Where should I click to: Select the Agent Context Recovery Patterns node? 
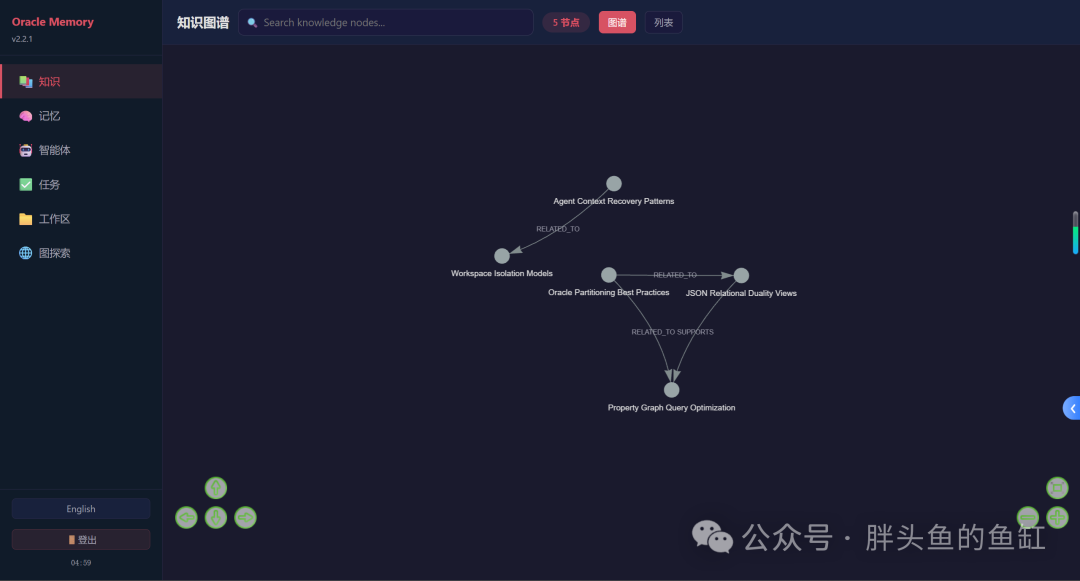click(x=614, y=184)
